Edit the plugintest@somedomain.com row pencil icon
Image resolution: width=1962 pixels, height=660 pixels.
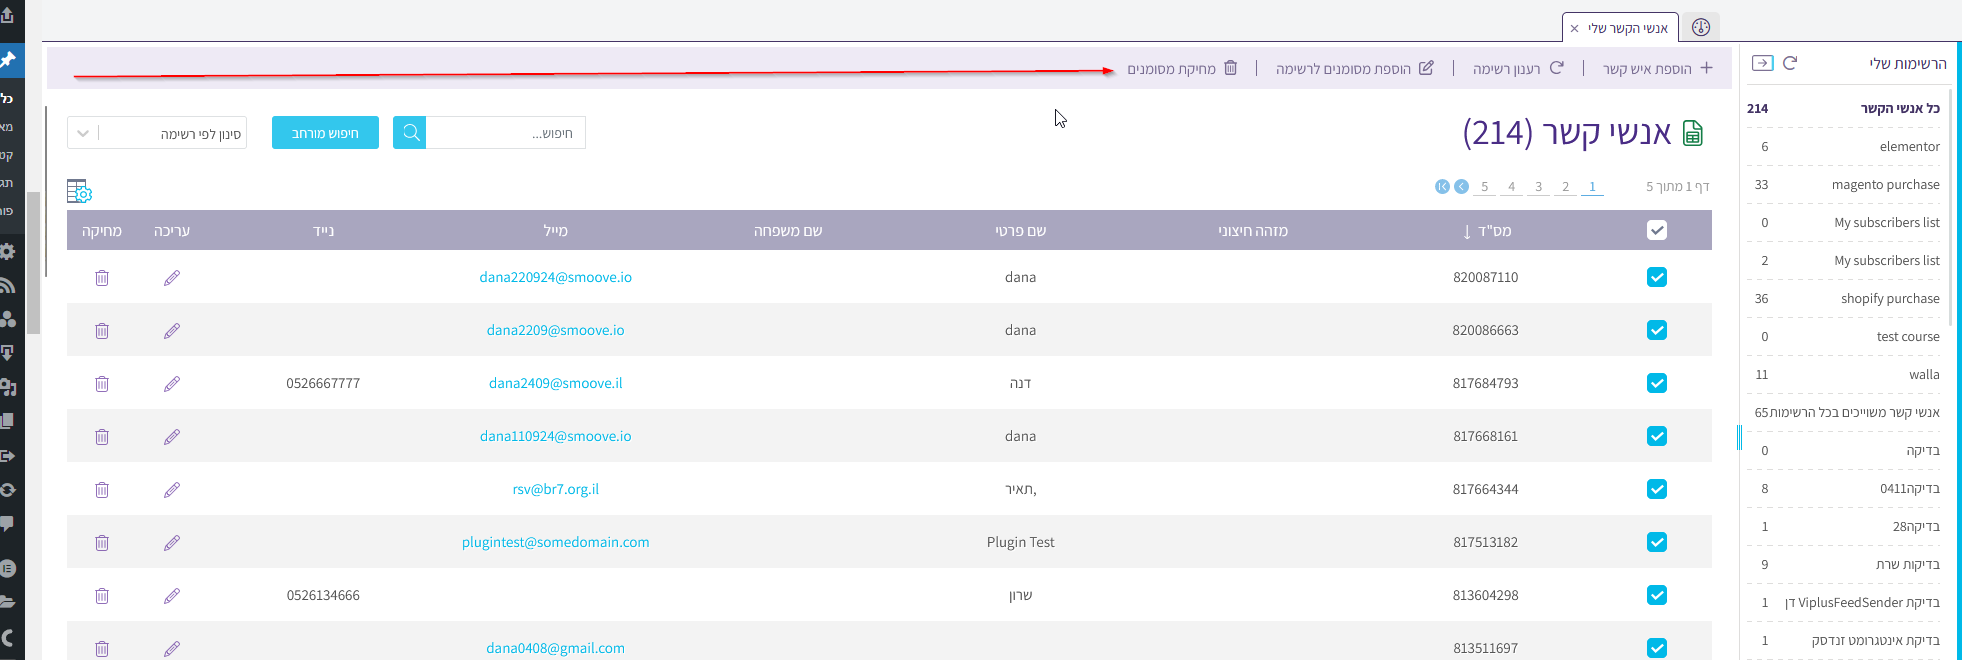(172, 543)
